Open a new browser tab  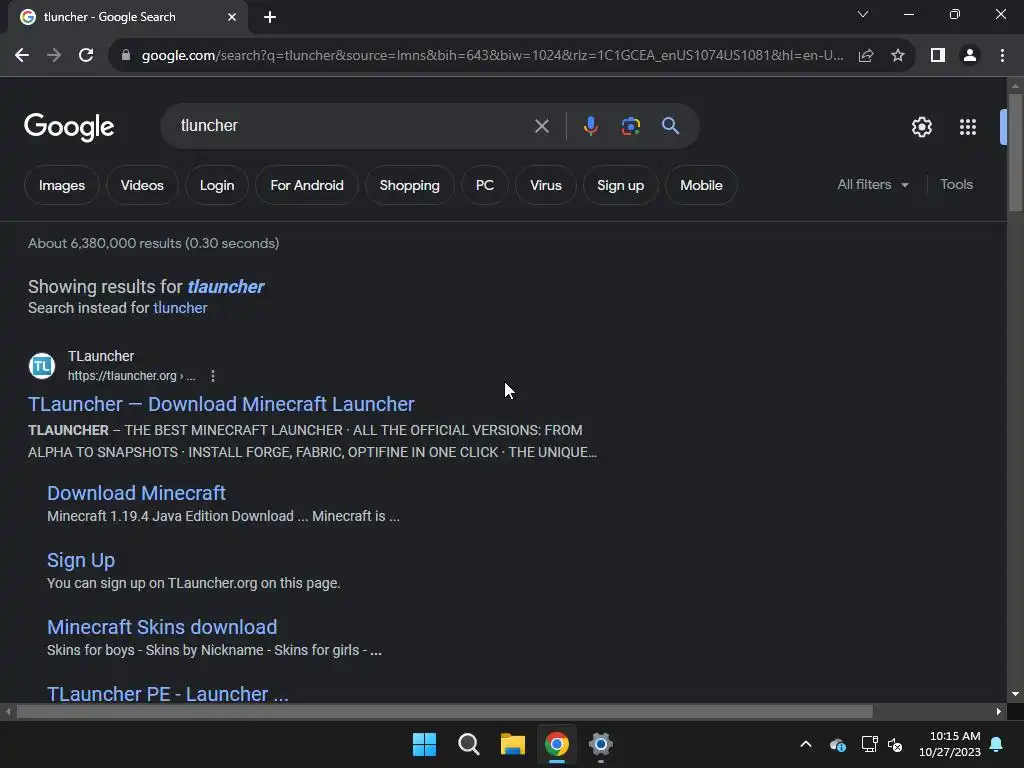(x=270, y=17)
